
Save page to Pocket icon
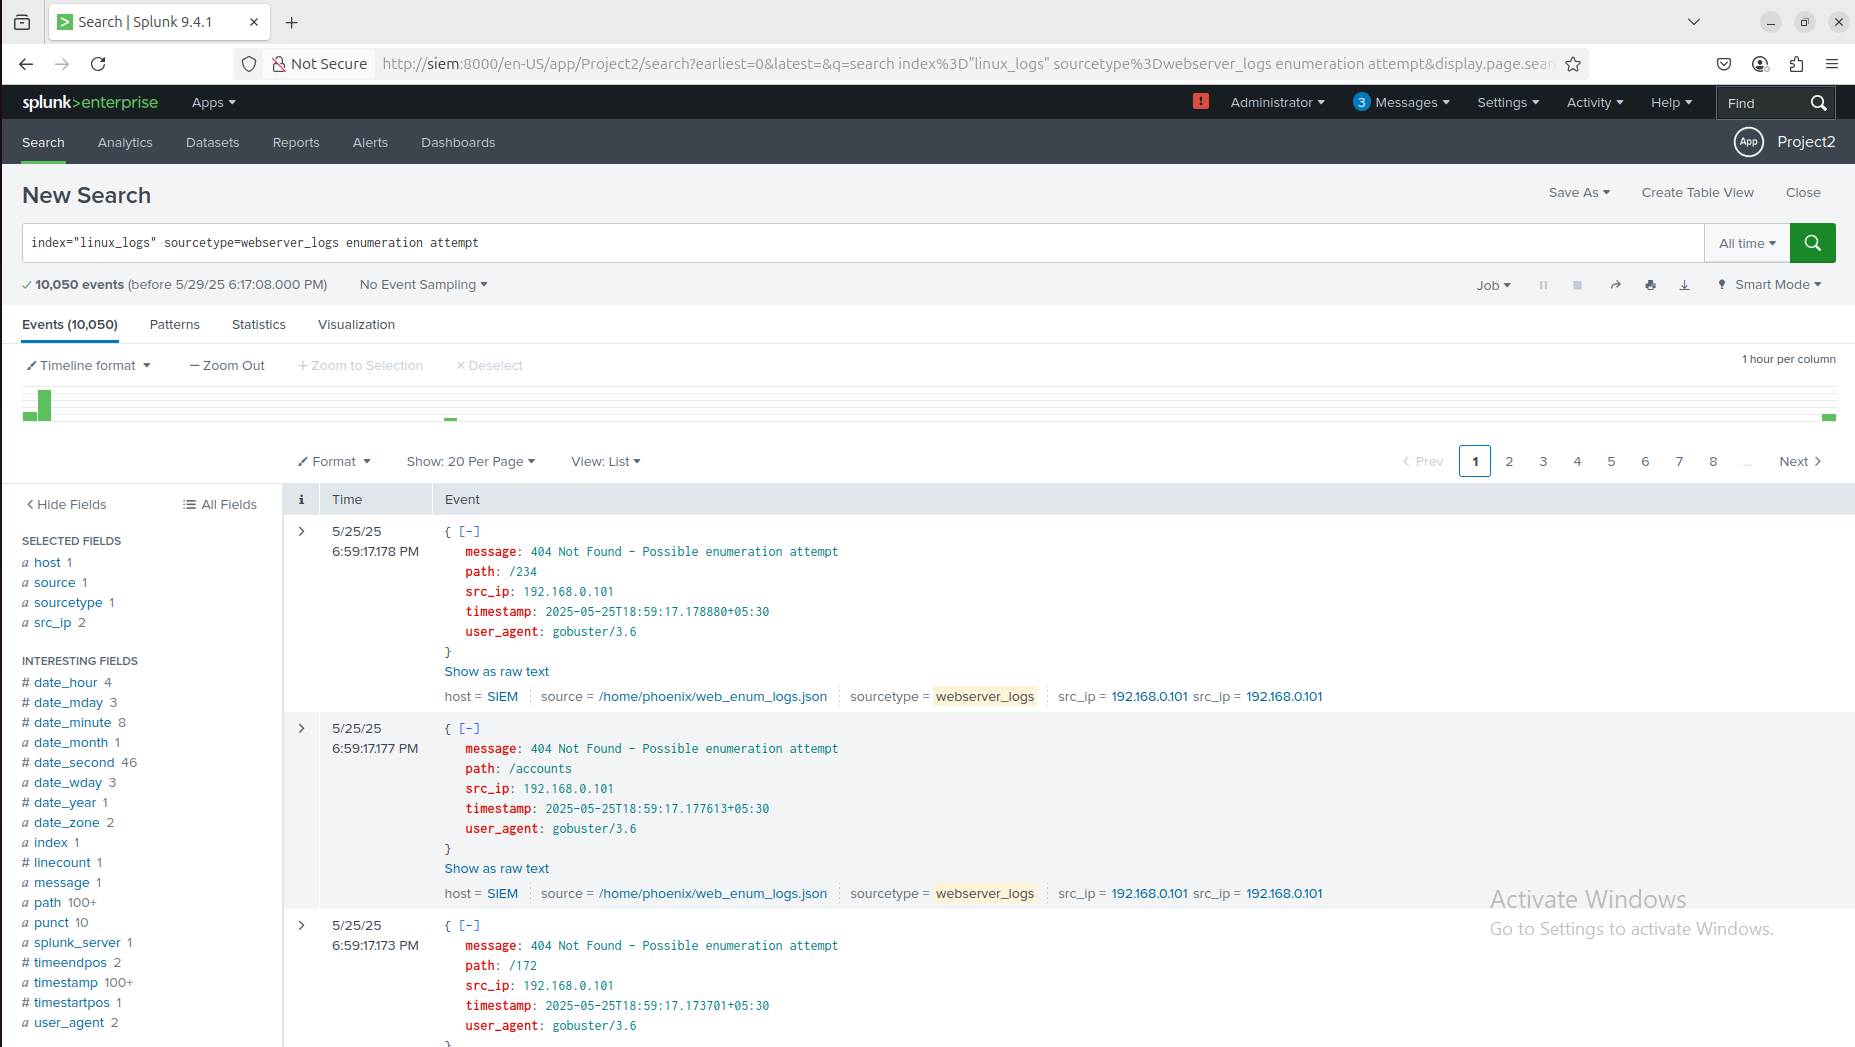coord(1724,64)
